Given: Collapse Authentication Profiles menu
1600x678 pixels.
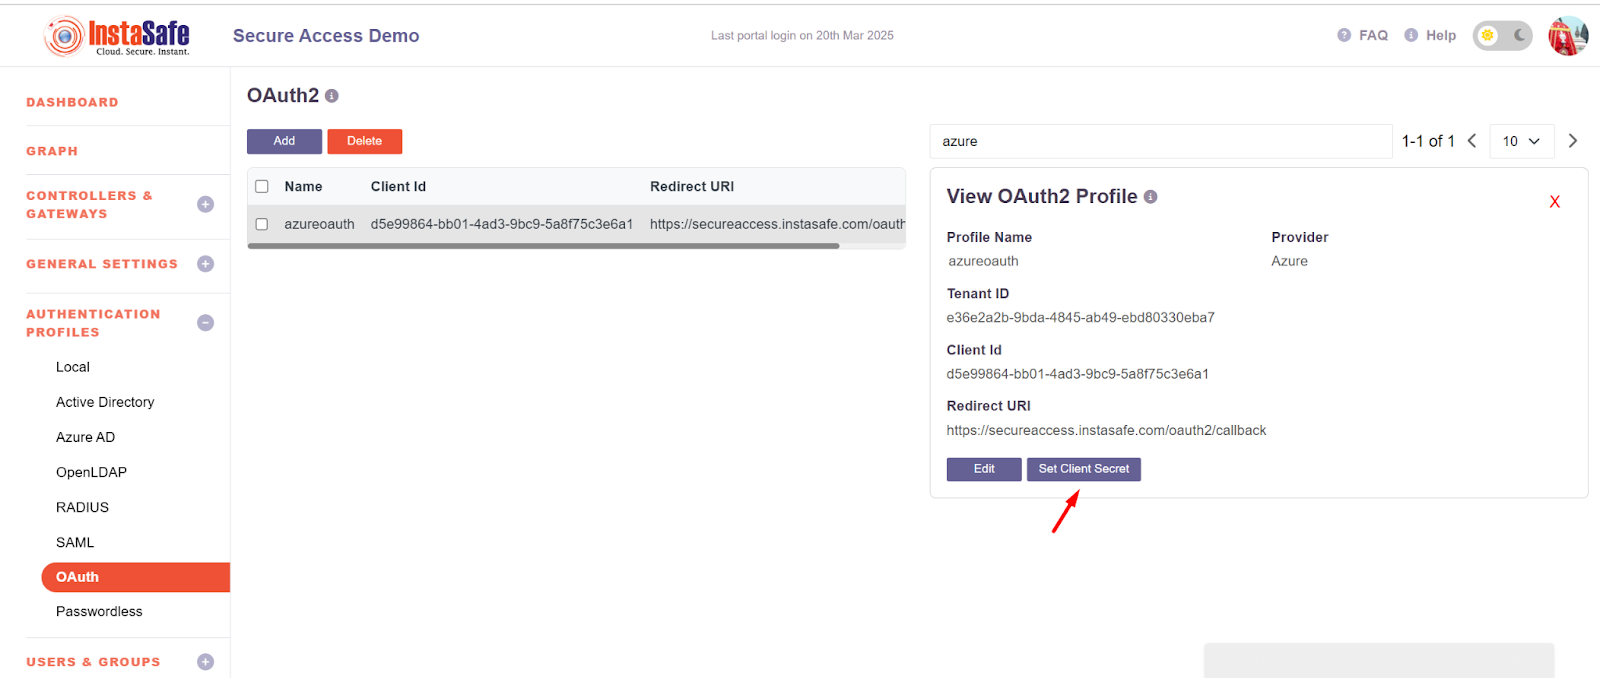Looking at the screenshot, I should [206, 323].
